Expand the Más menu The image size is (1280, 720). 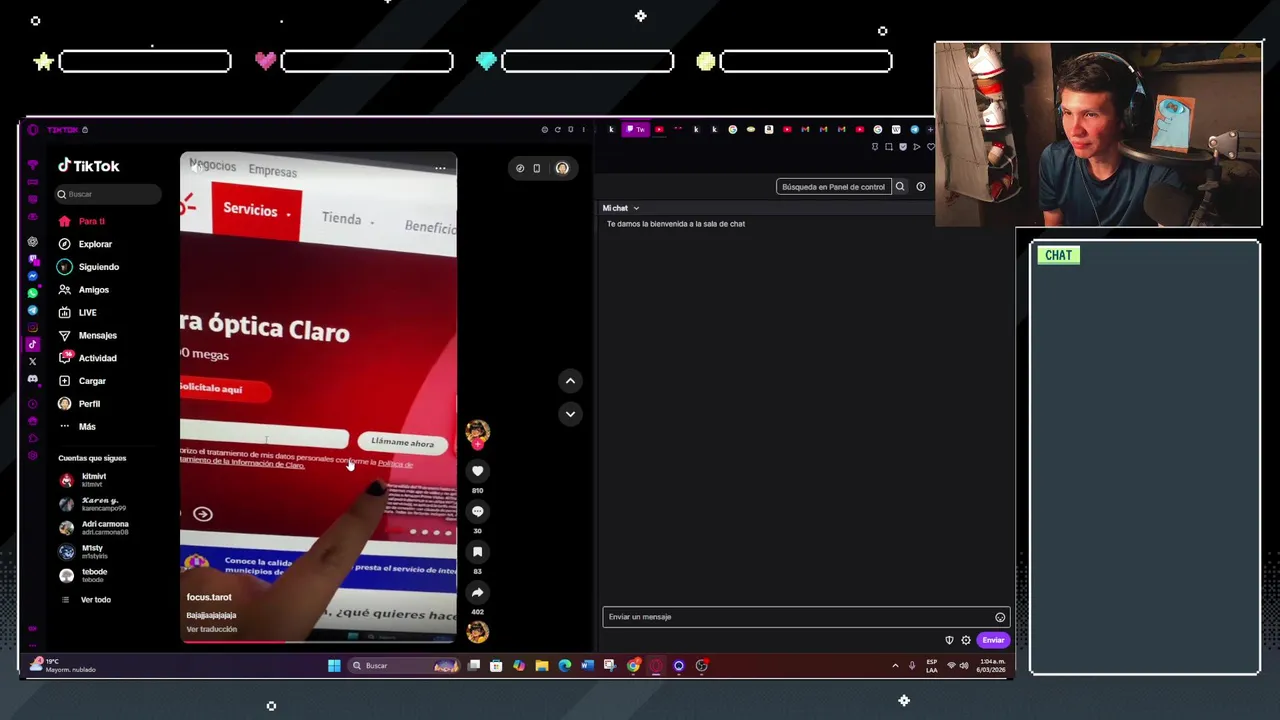tap(87, 427)
